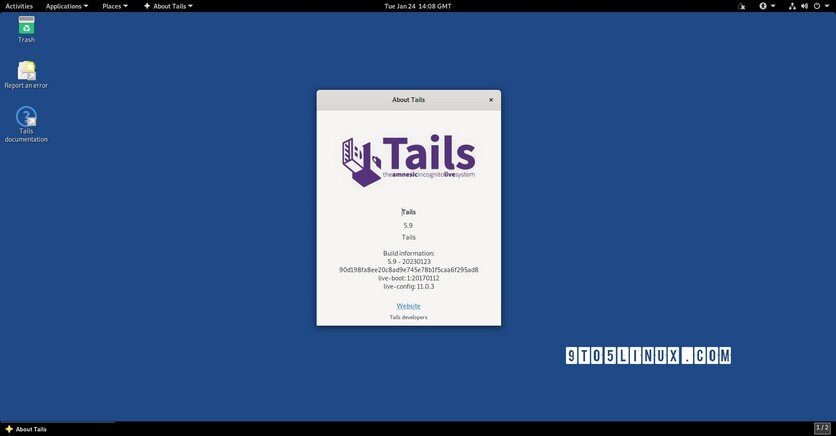
Task: Open the Places menu
Action: pos(115,6)
